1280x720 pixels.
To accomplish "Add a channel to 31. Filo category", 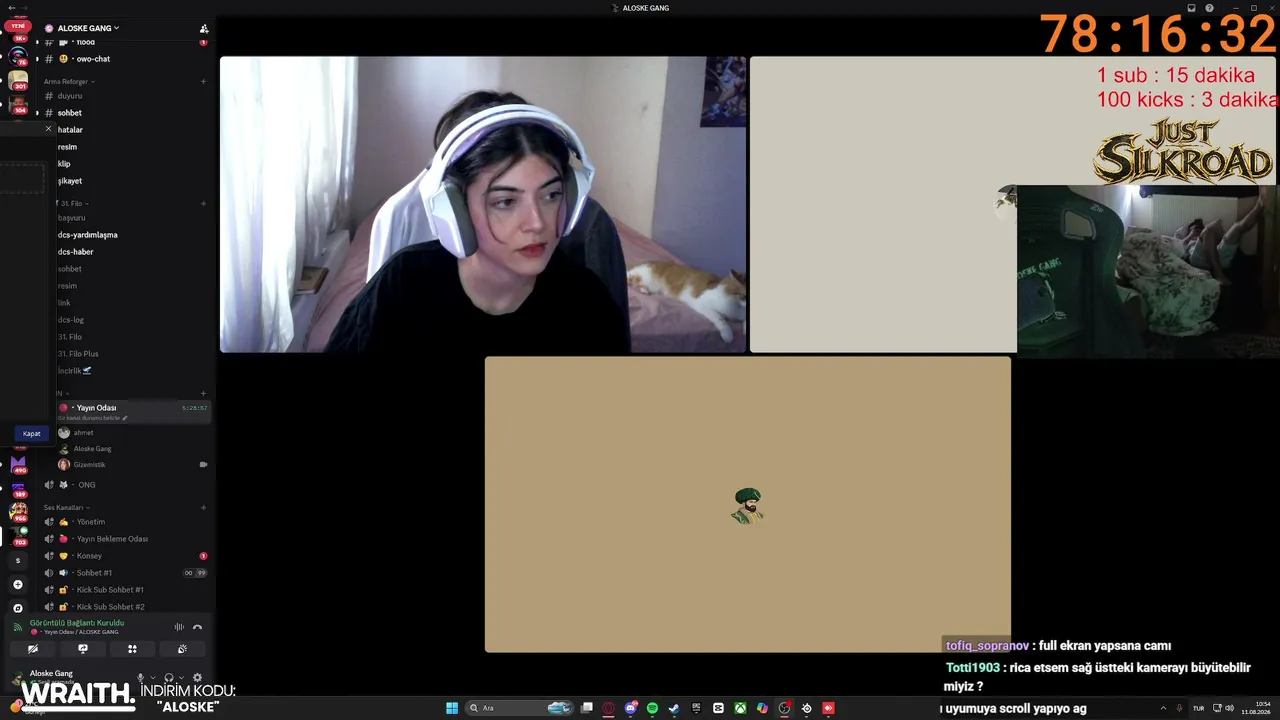I will point(203,203).
